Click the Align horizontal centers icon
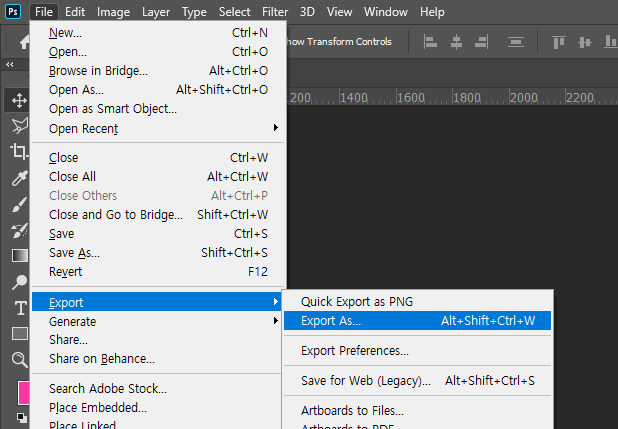The height and width of the screenshot is (429, 618). (x=456, y=41)
